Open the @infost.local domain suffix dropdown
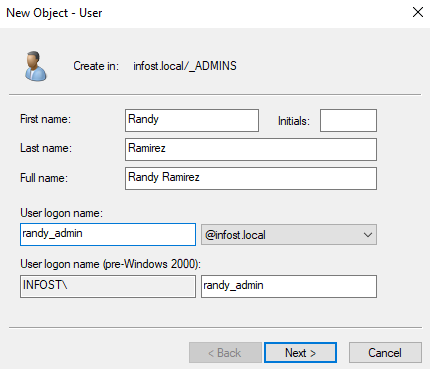The image size is (430, 369). pos(289,235)
